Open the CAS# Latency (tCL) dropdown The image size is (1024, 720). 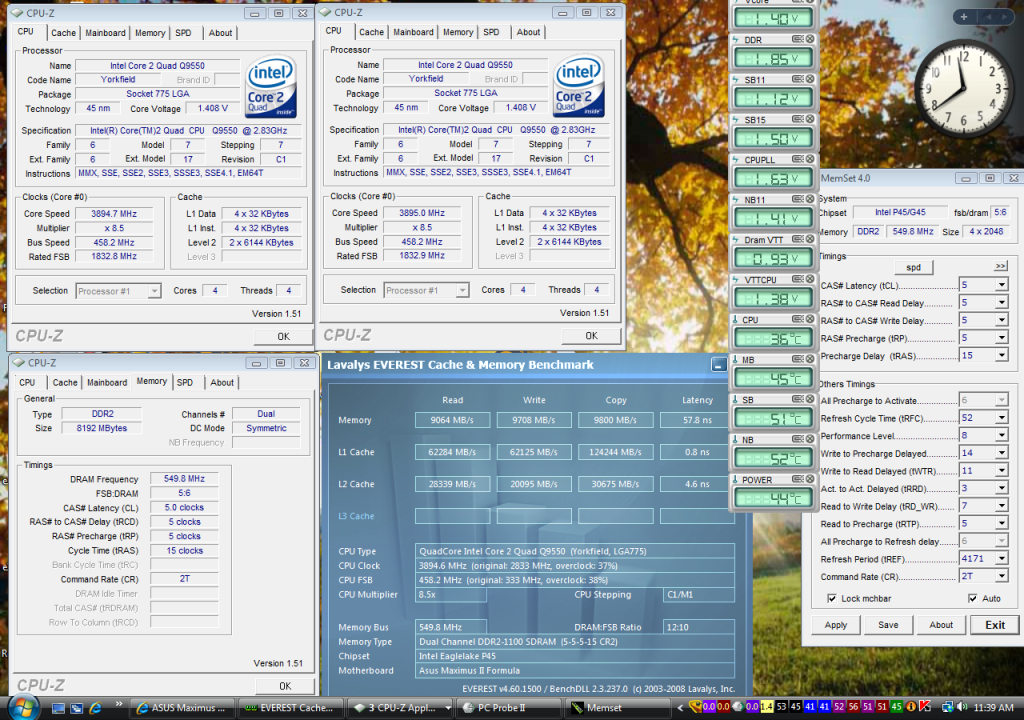(1001, 285)
